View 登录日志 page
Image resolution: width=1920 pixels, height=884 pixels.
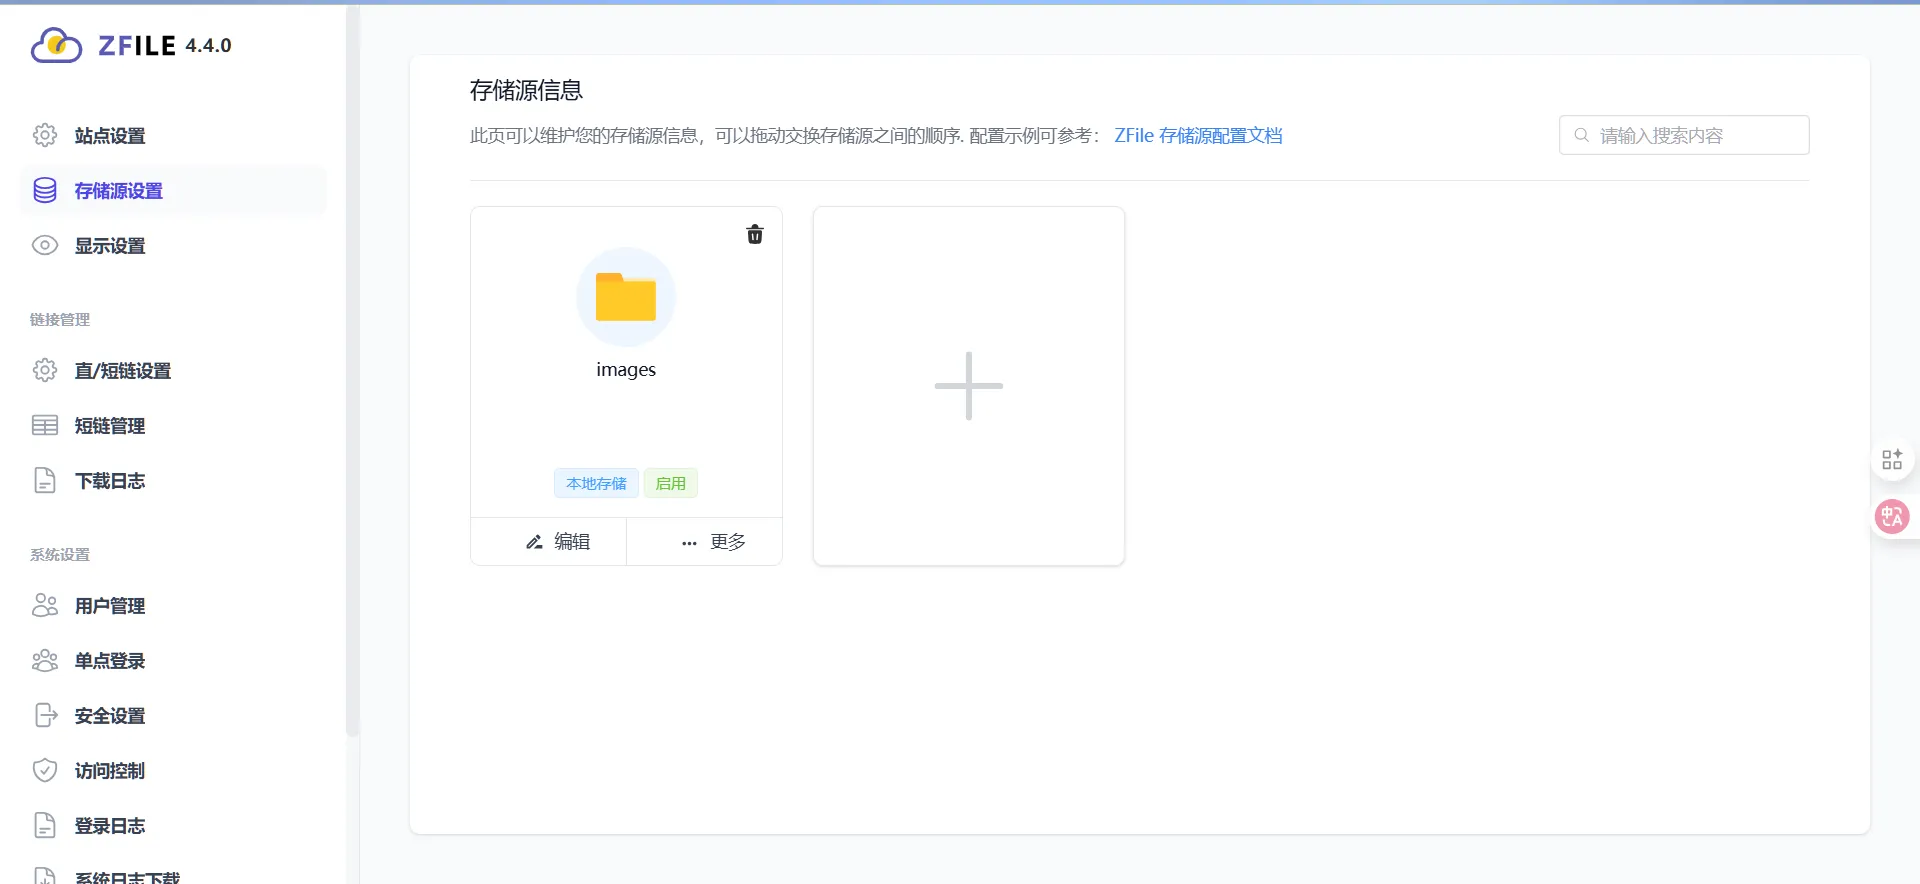(x=173, y=825)
